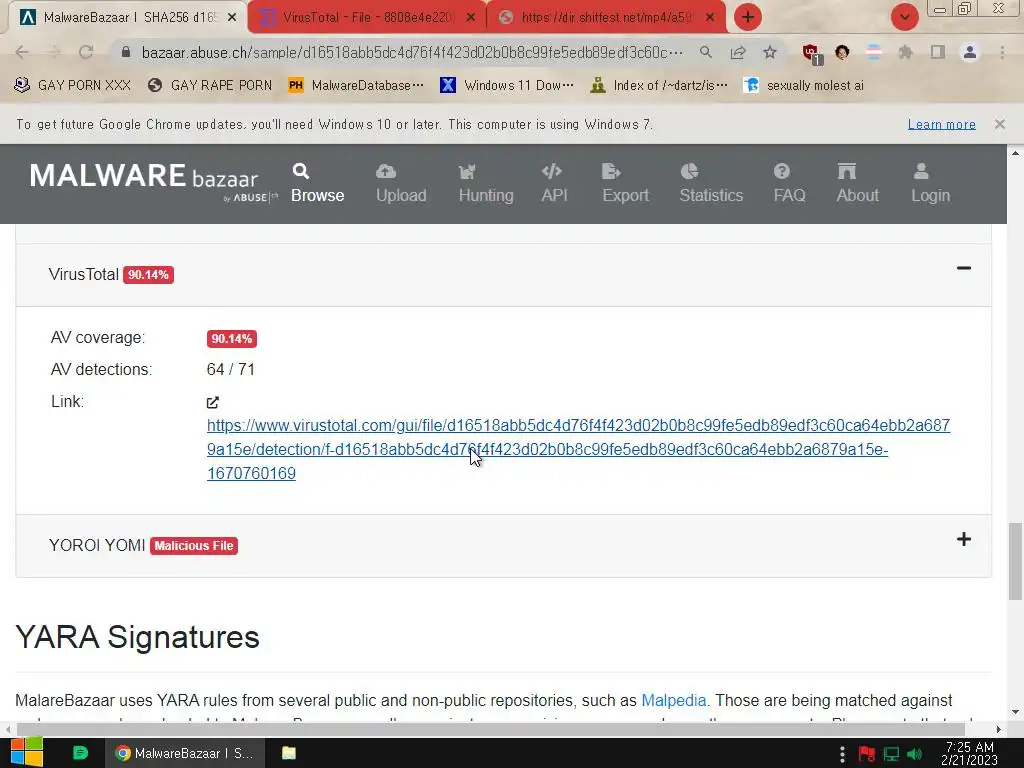Click the Chrome MalwareBazaar taskbar button

pos(185,753)
